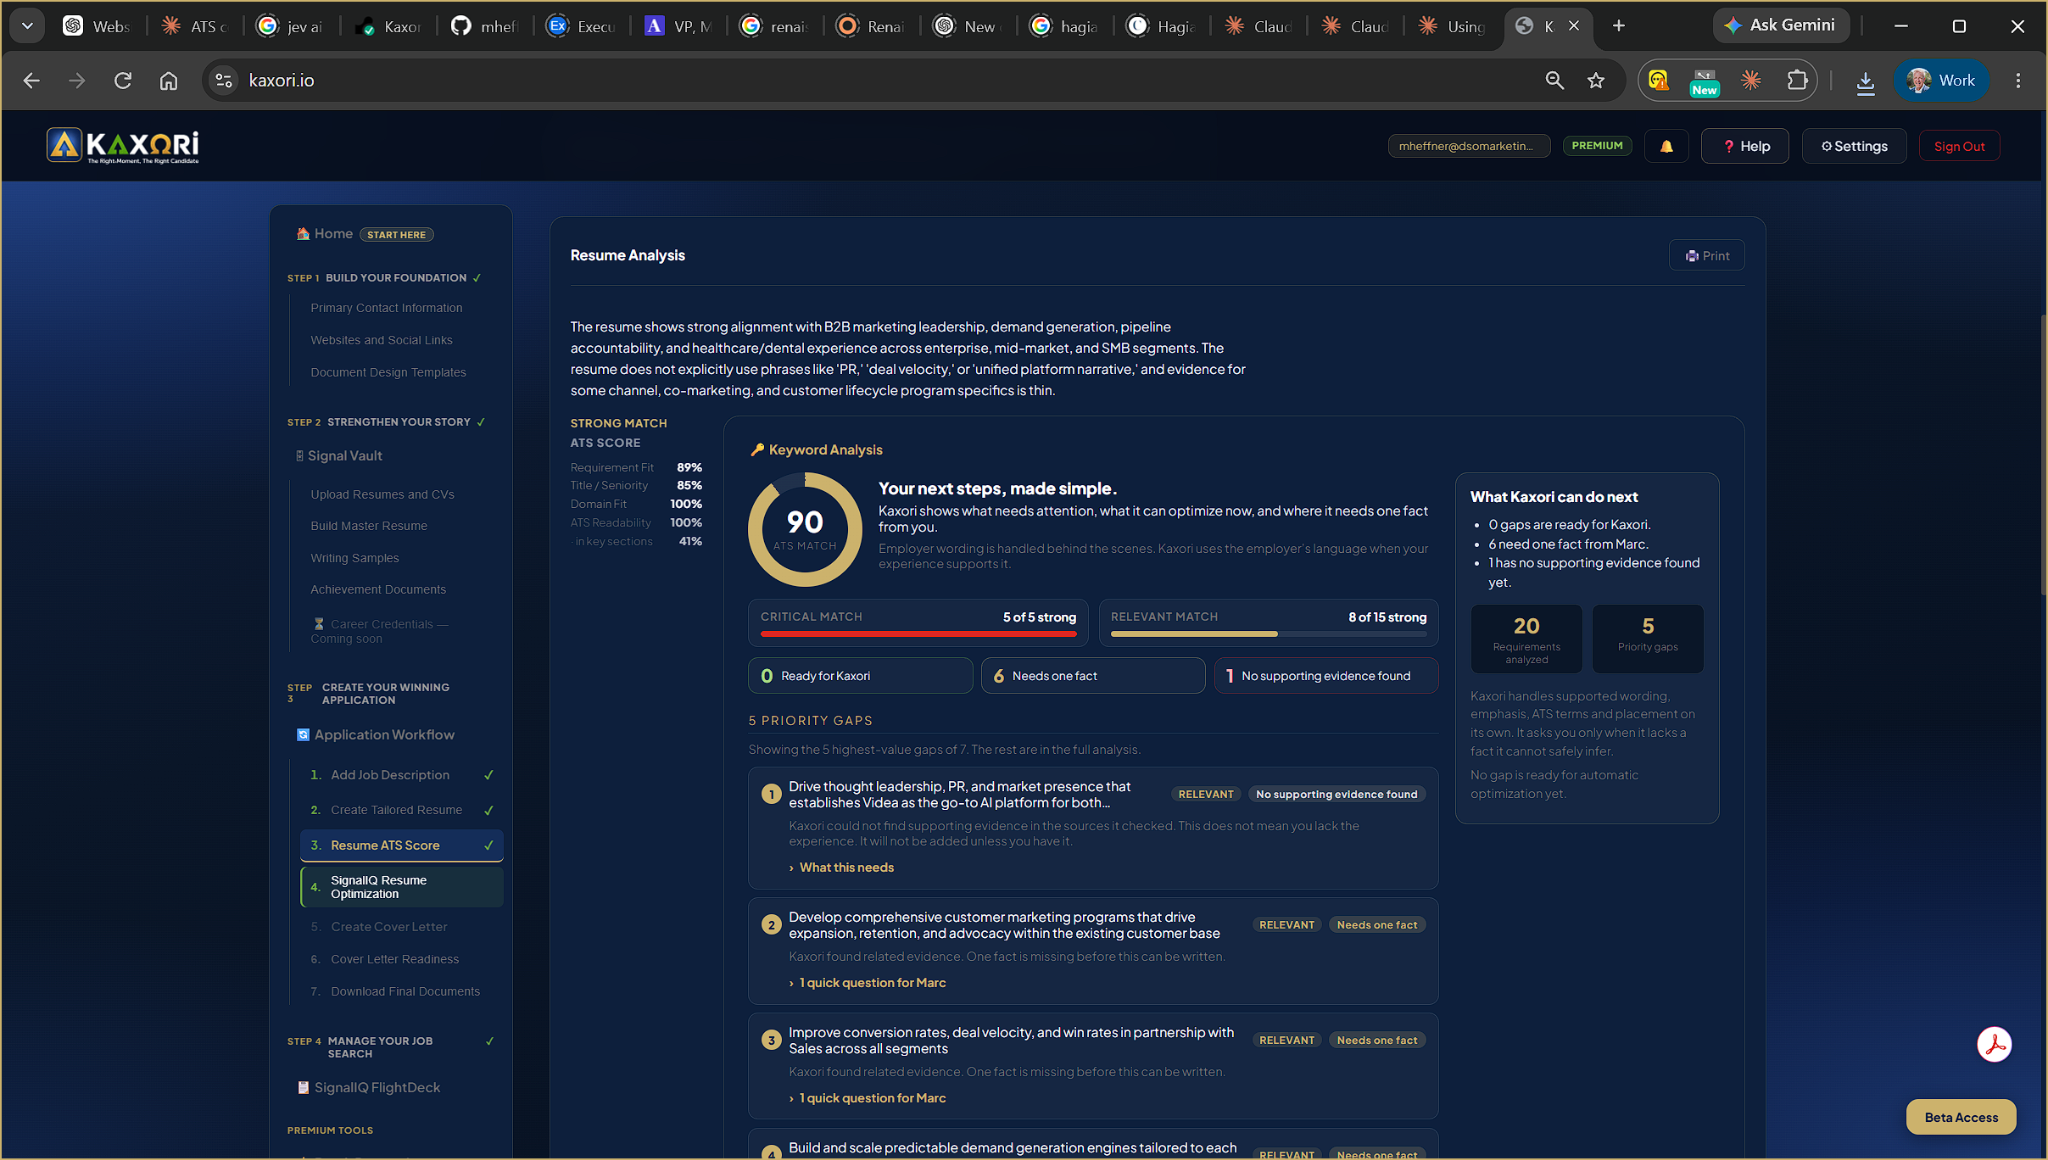Screen dimensions: 2048x1160
Task: Click the site information icon beside kaxori.io
Action: [x=224, y=81]
